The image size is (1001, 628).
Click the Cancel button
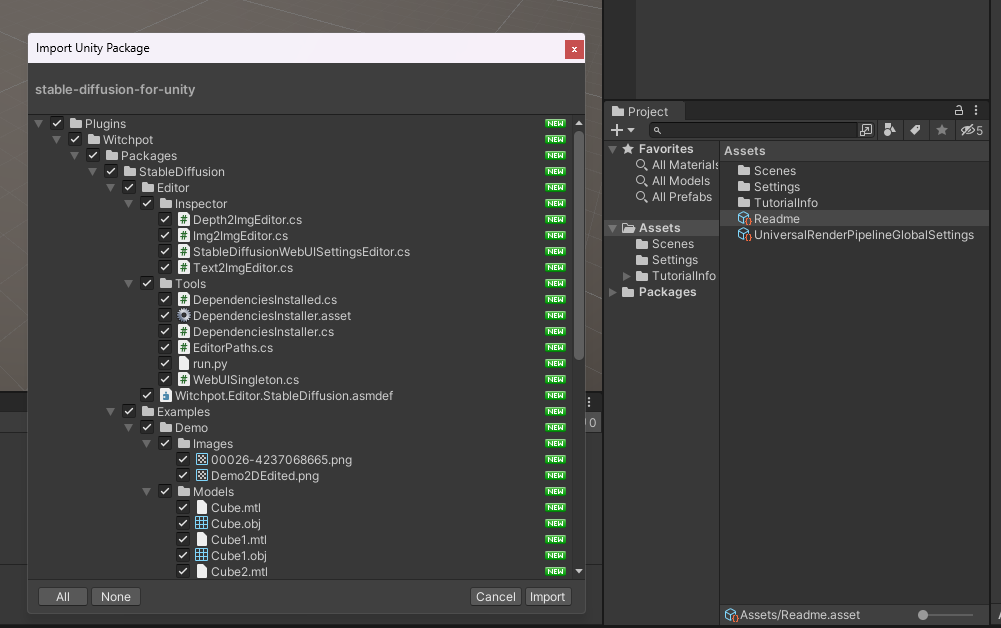coord(495,597)
